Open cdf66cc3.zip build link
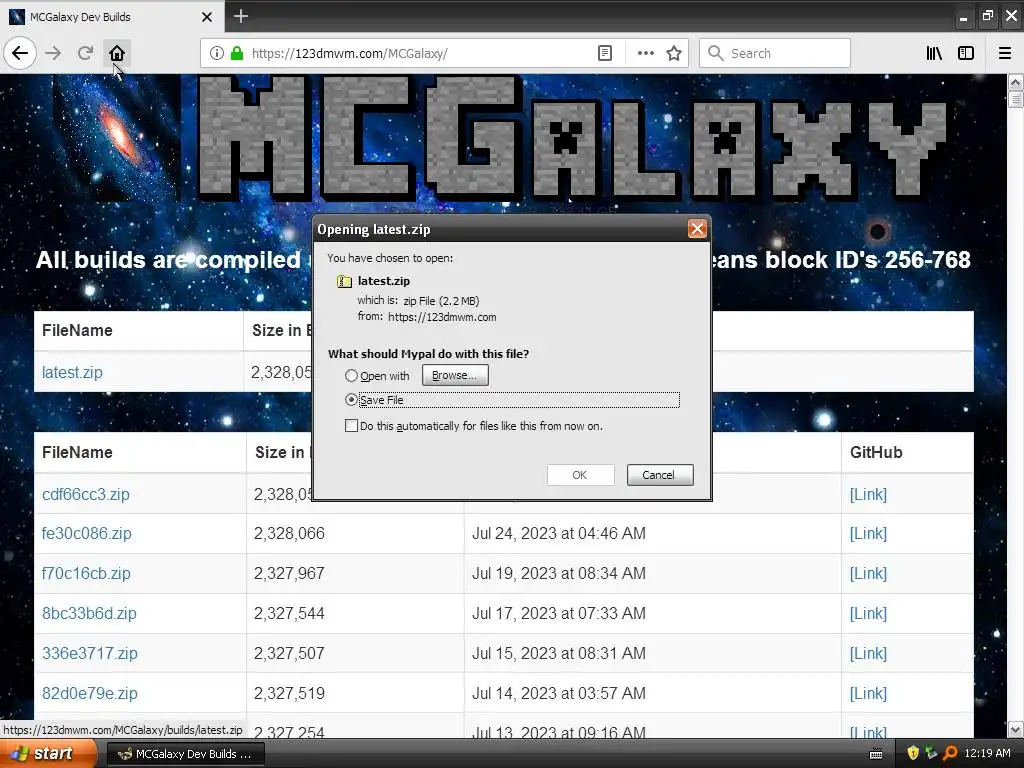This screenshot has height=768, width=1024. point(86,494)
